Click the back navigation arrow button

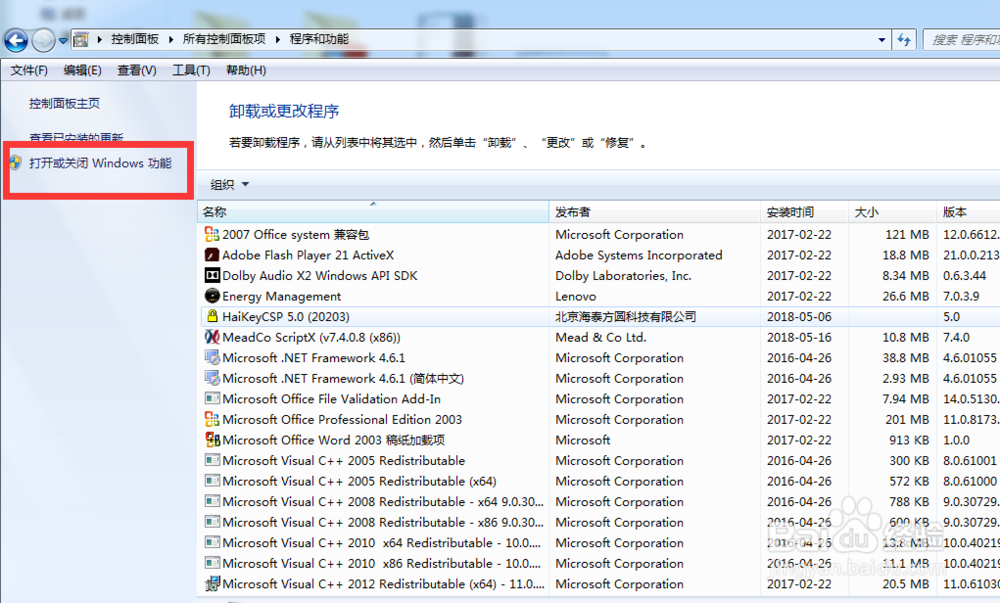coord(16,40)
